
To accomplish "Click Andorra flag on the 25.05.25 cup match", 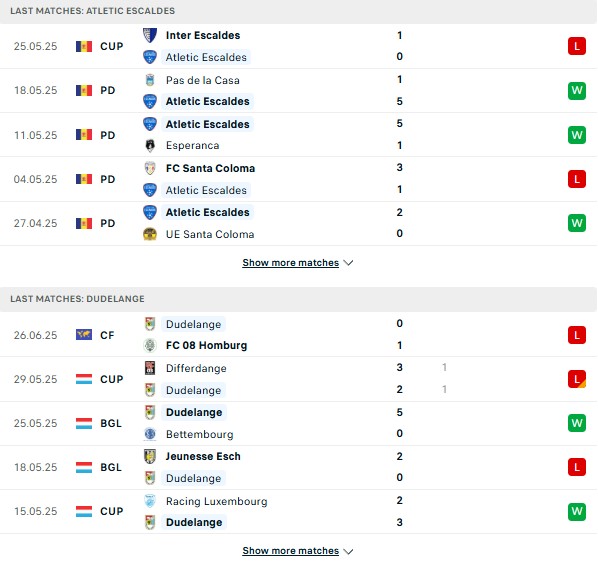I will [x=84, y=46].
